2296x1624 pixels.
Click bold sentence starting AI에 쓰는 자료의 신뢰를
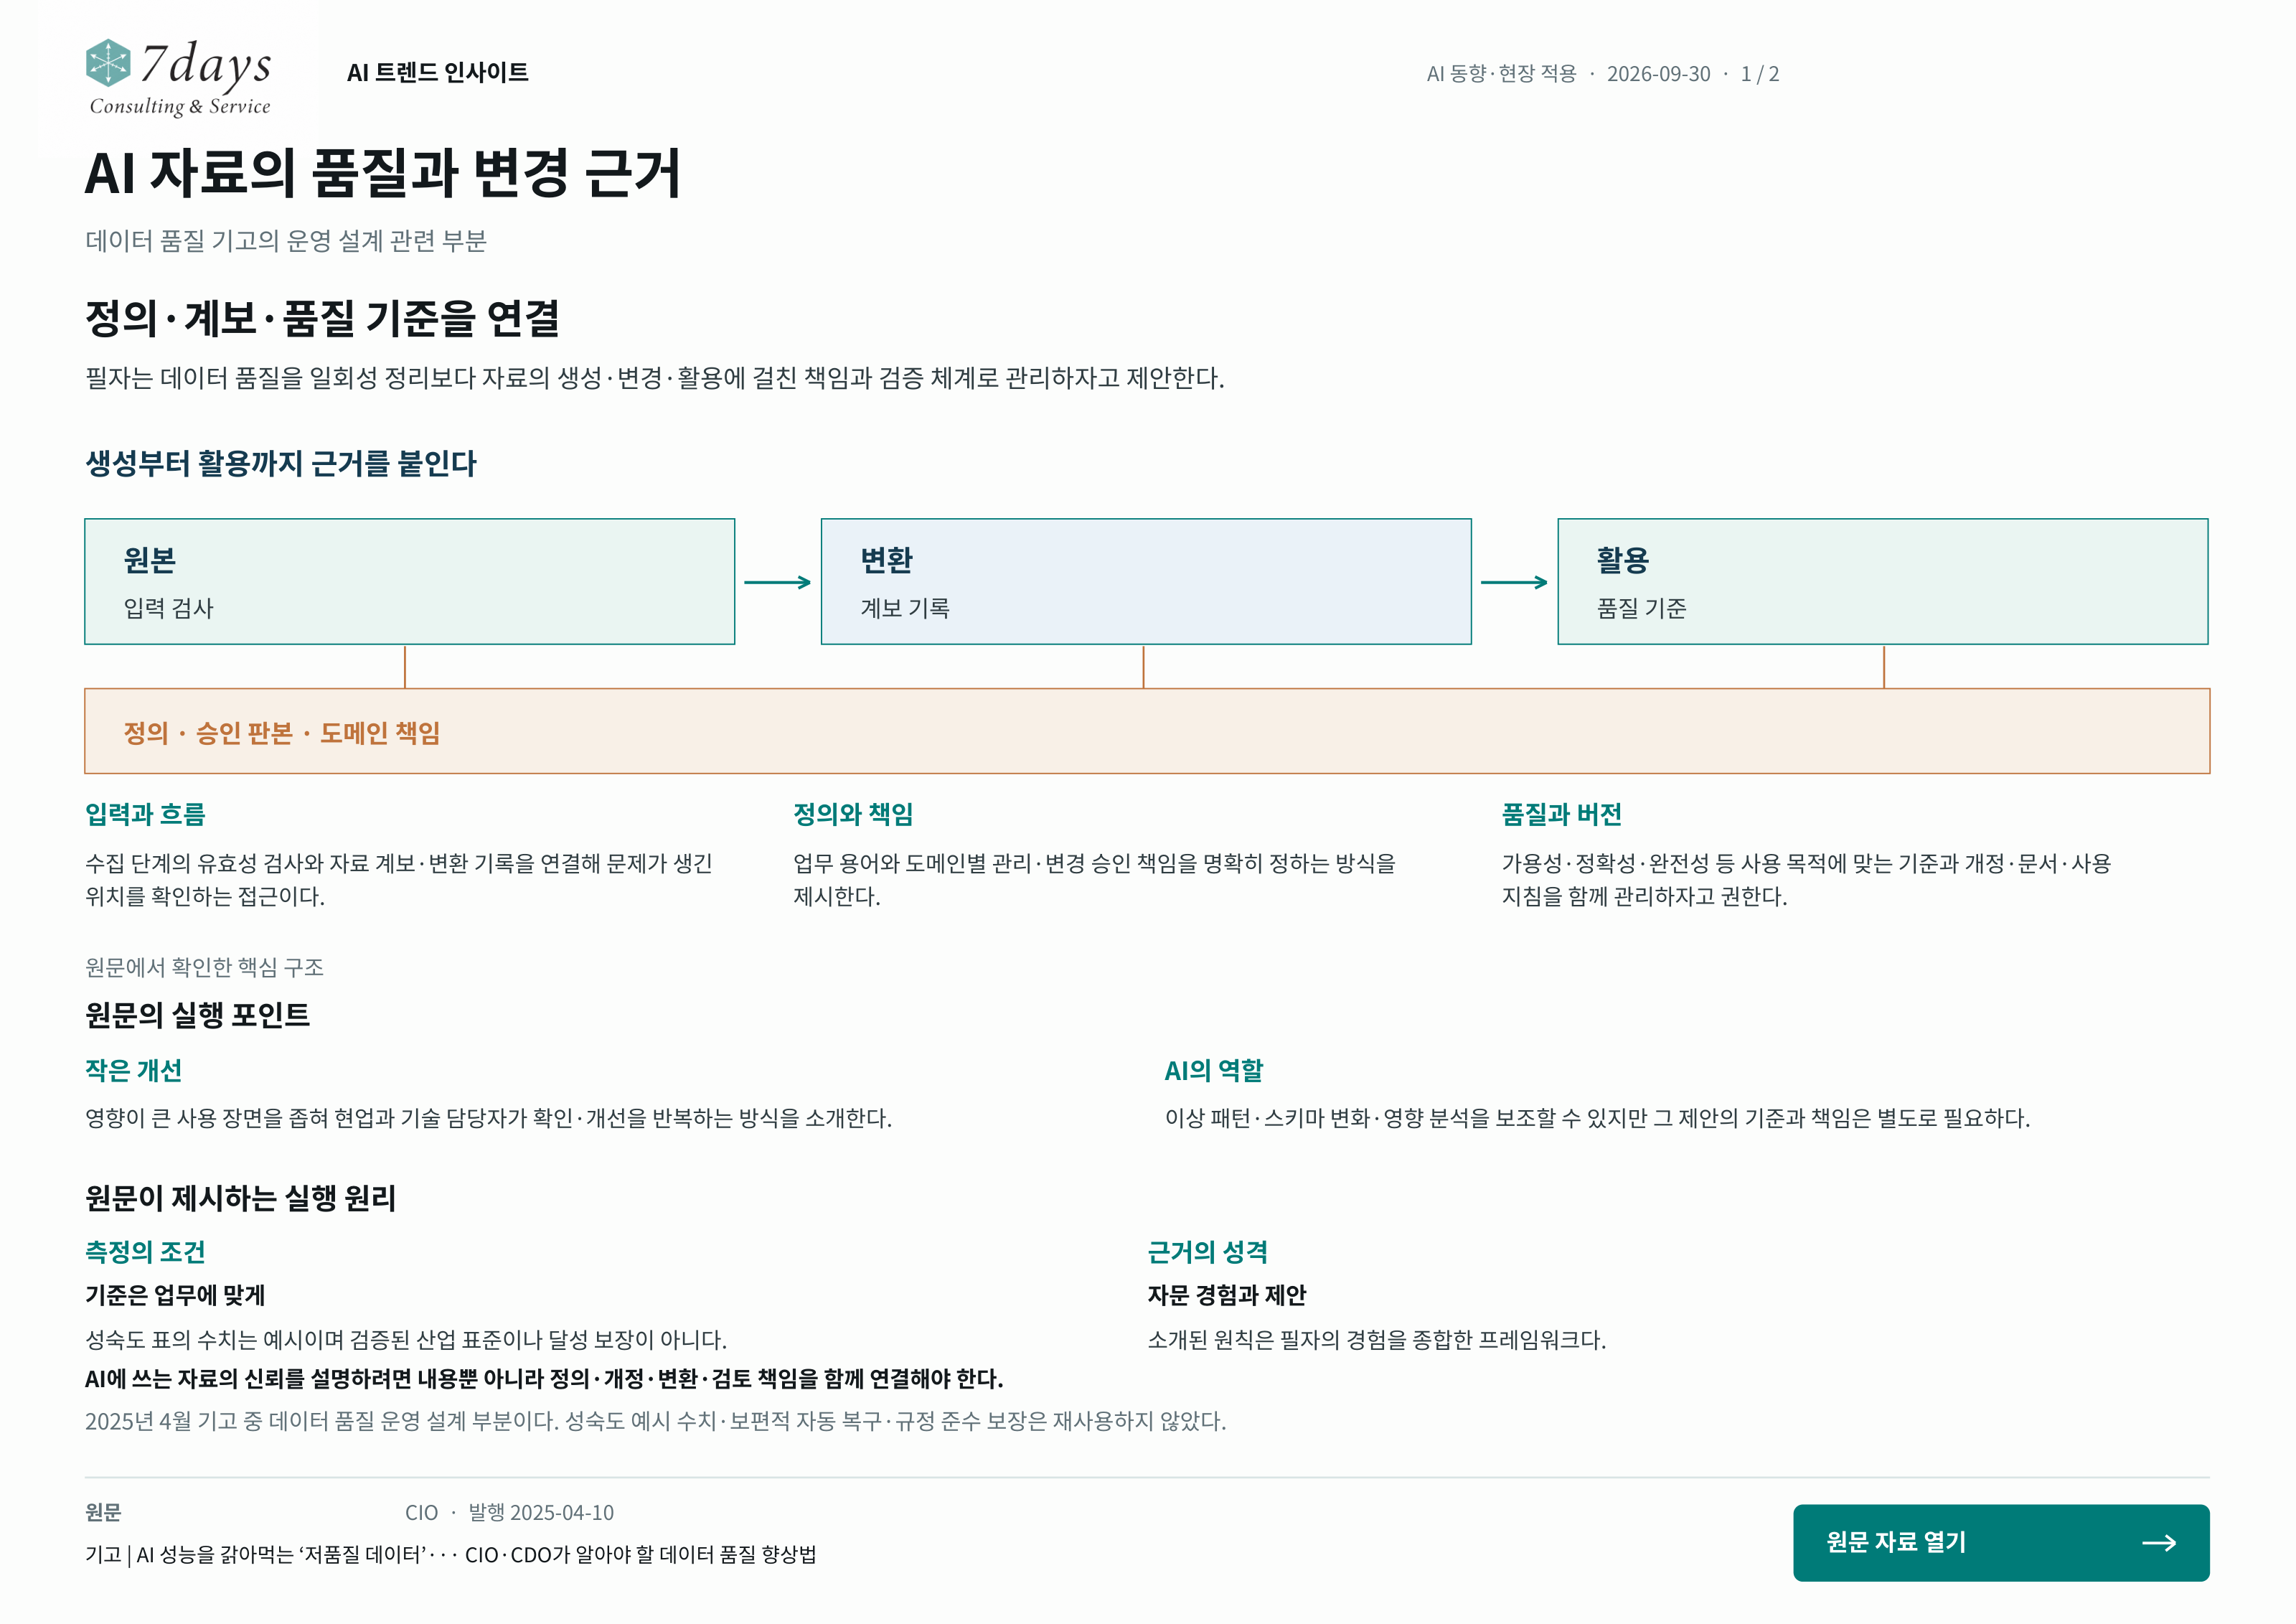pyautogui.click(x=544, y=1379)
